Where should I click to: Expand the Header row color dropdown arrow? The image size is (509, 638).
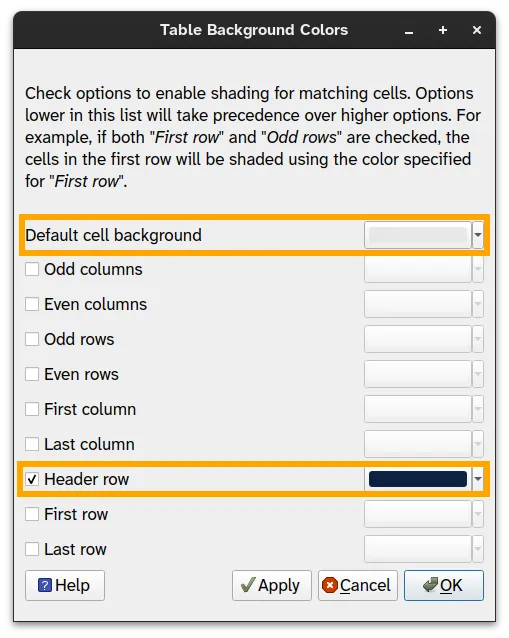(x=478, y=479)
